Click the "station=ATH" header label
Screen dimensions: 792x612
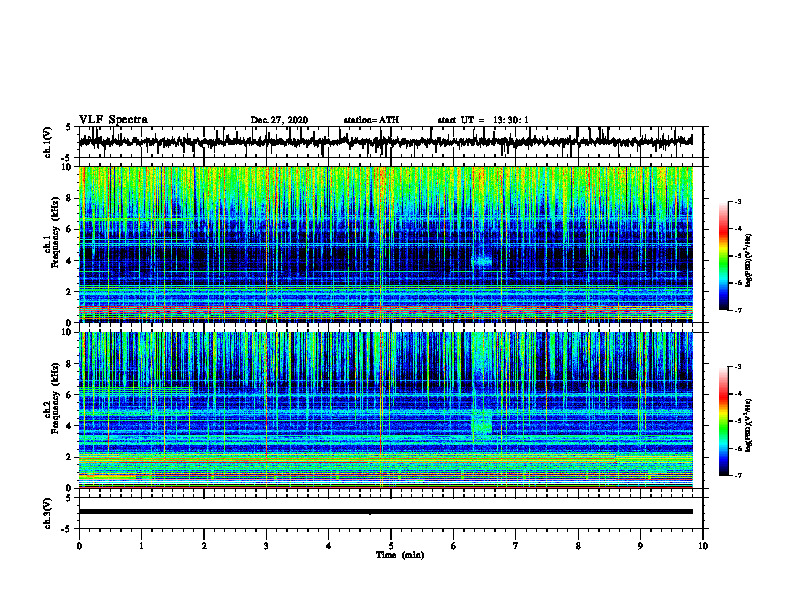371,120
